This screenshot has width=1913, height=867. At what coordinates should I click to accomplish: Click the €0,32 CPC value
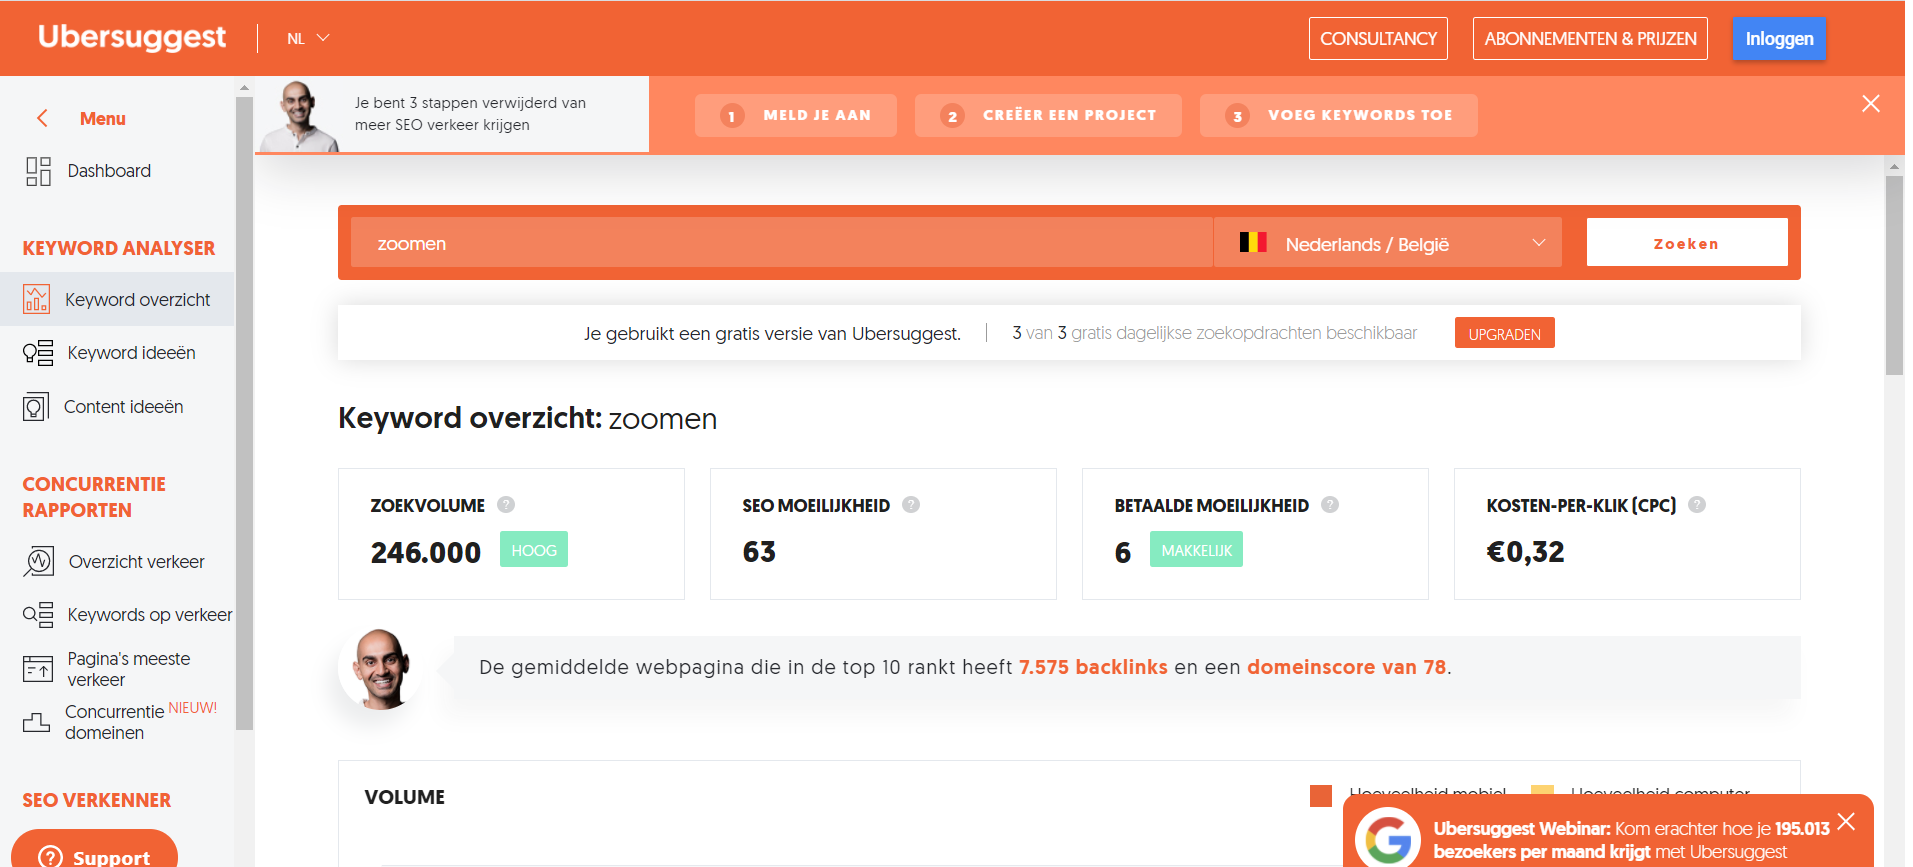point(1525,552)
